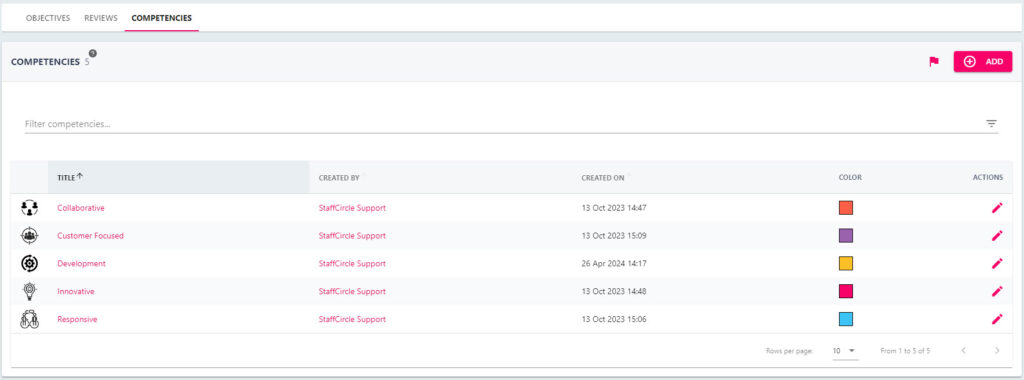Open the Development competency link

(82, 264)
